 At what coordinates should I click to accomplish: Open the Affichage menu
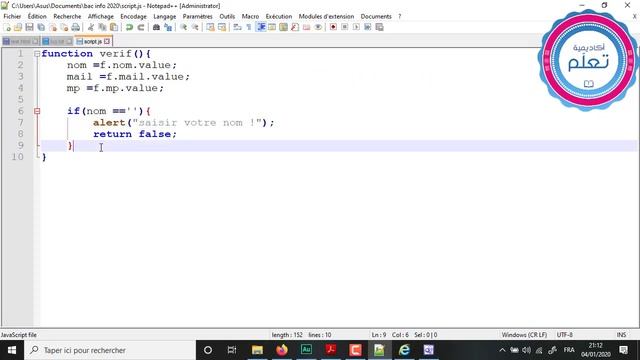tap(101, 16)
